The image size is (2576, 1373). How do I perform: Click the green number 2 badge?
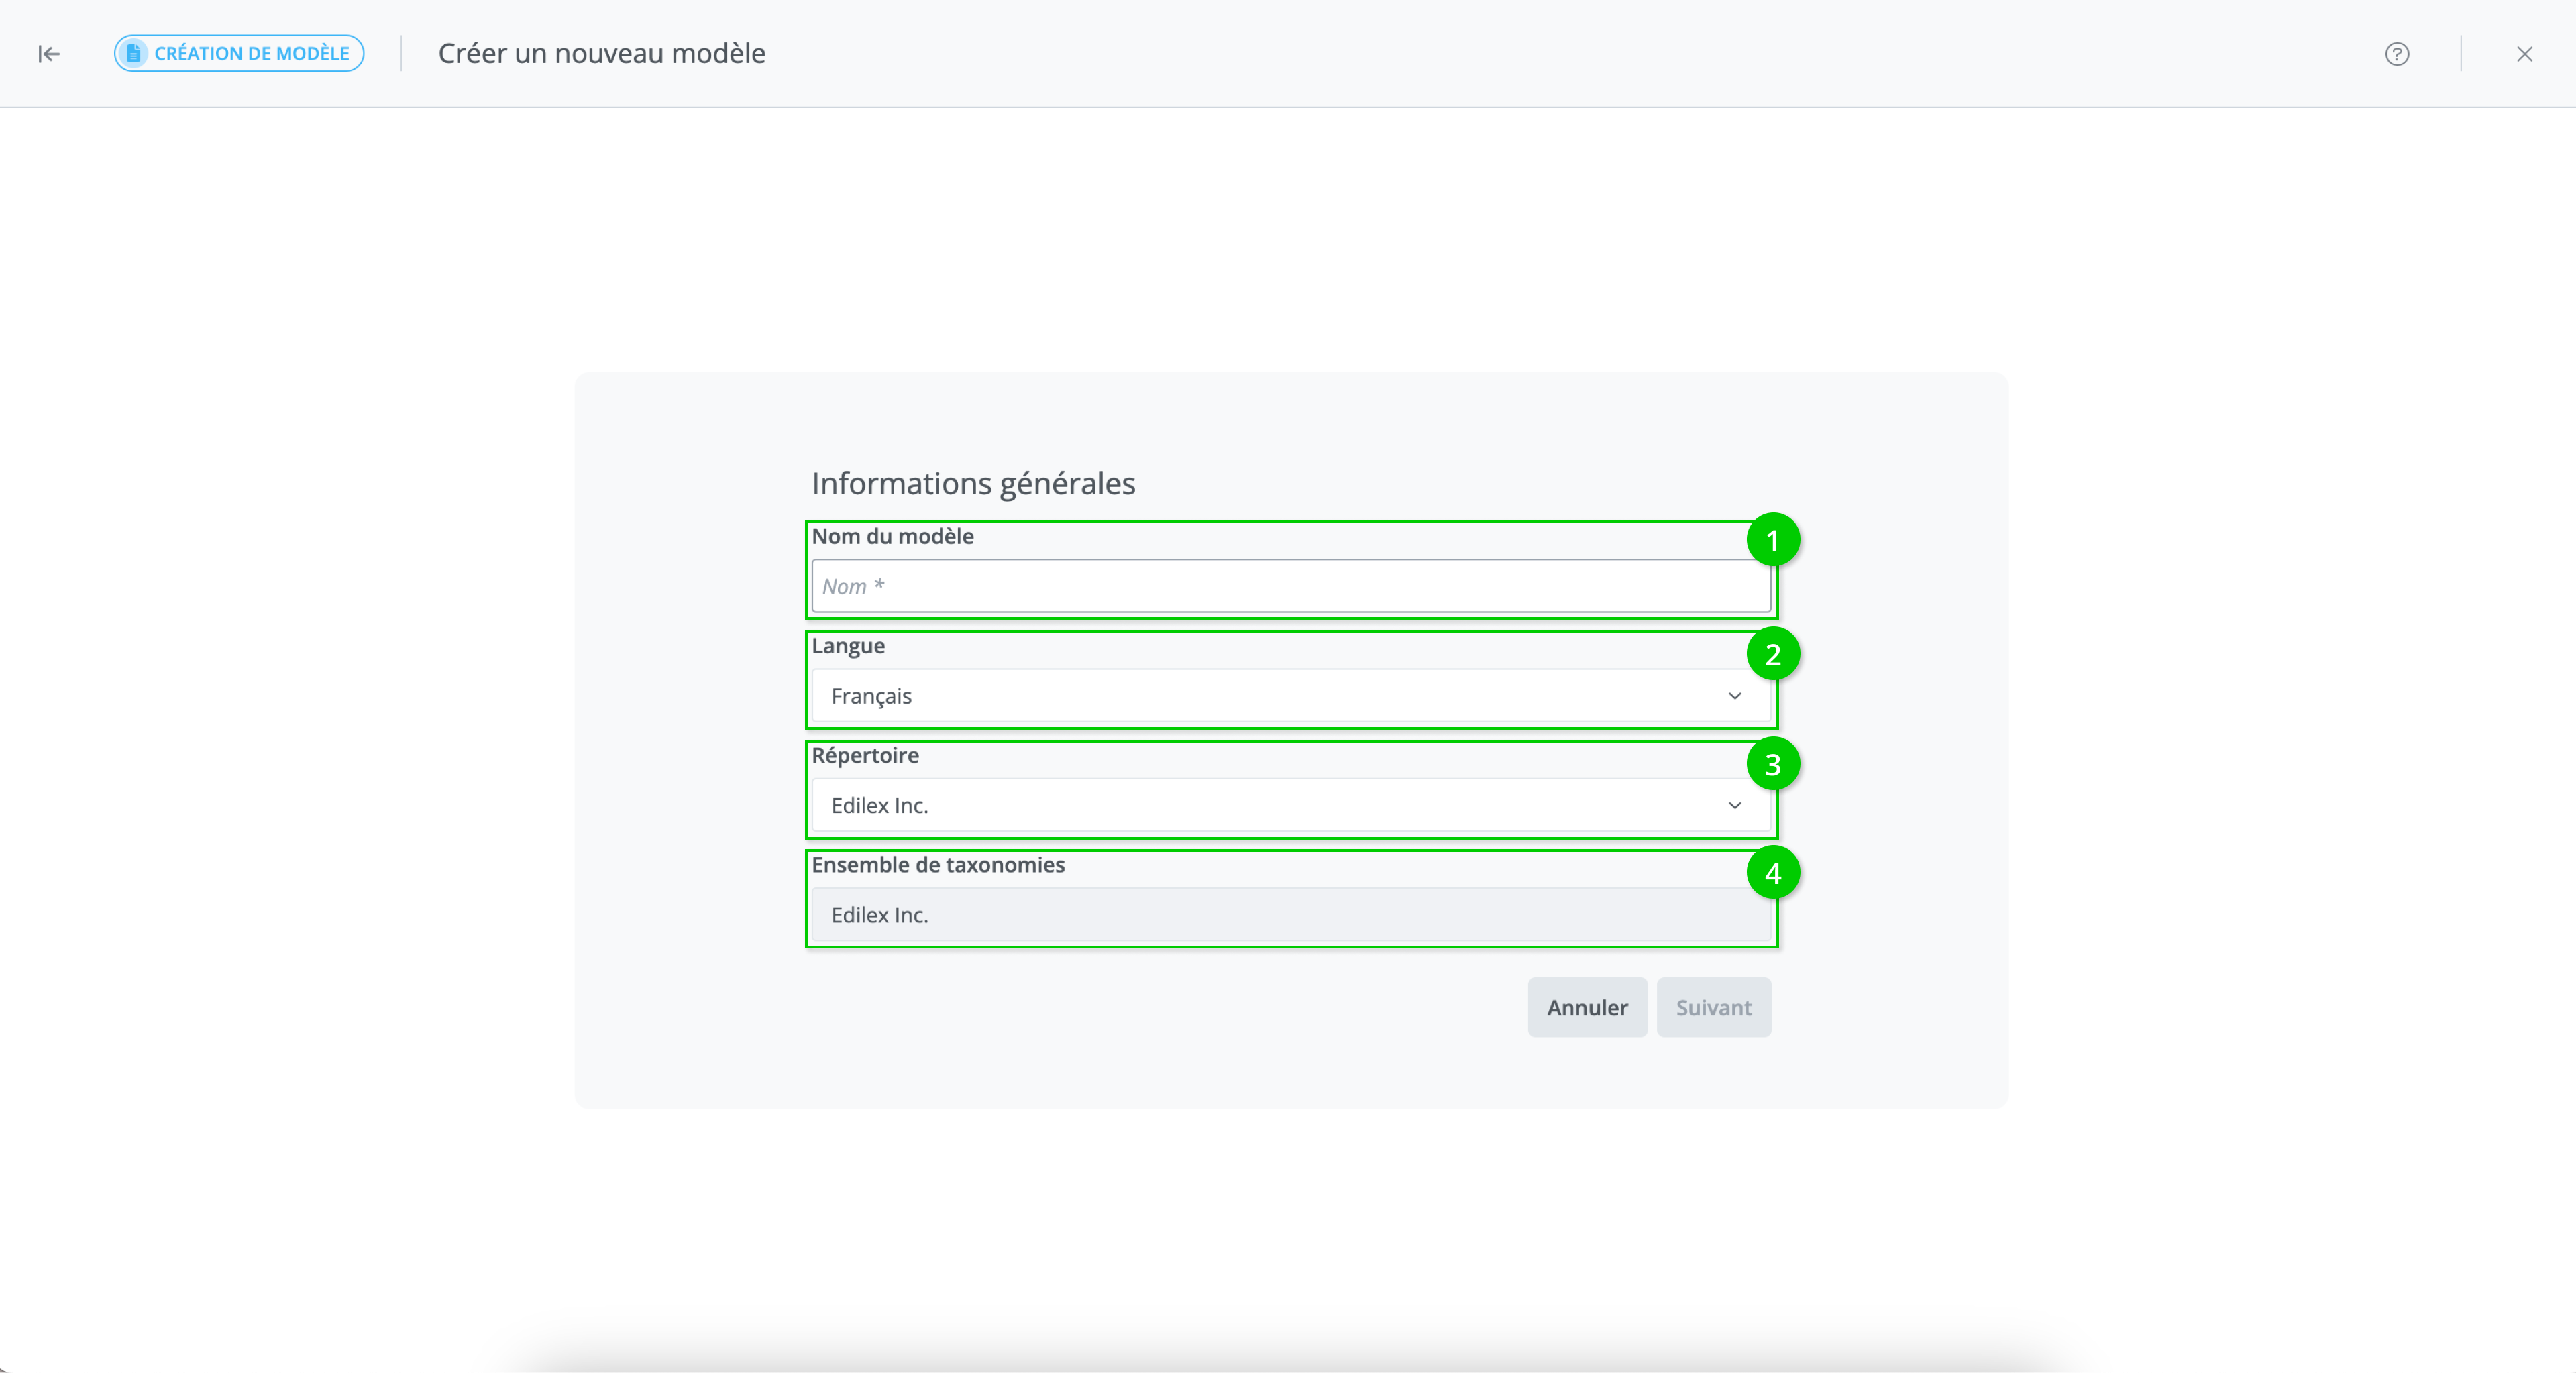pyautogui.click(x=1772, y=655)
